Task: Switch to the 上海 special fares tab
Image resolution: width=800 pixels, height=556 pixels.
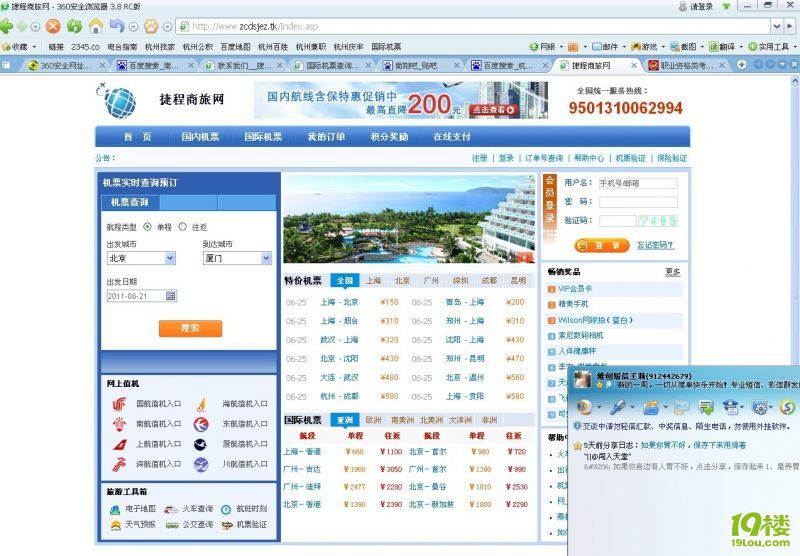Action: click(373, 281)
